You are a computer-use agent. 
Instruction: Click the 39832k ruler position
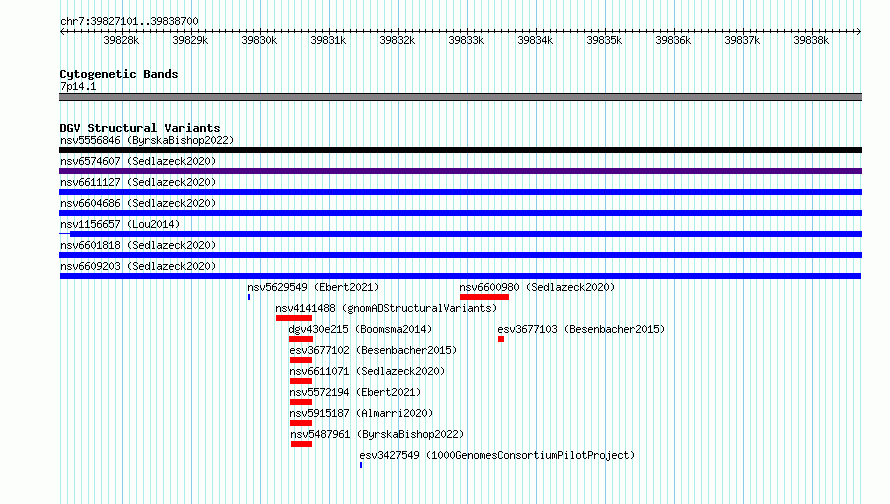(x=397, y=40)
